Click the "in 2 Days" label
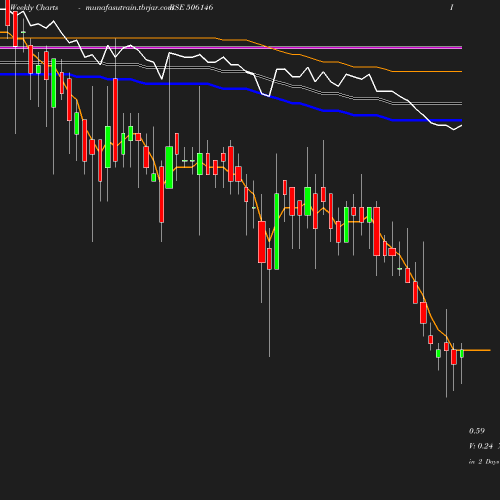Image resolution: width=500 pixels, height=500 pixels. click(484, 462)
